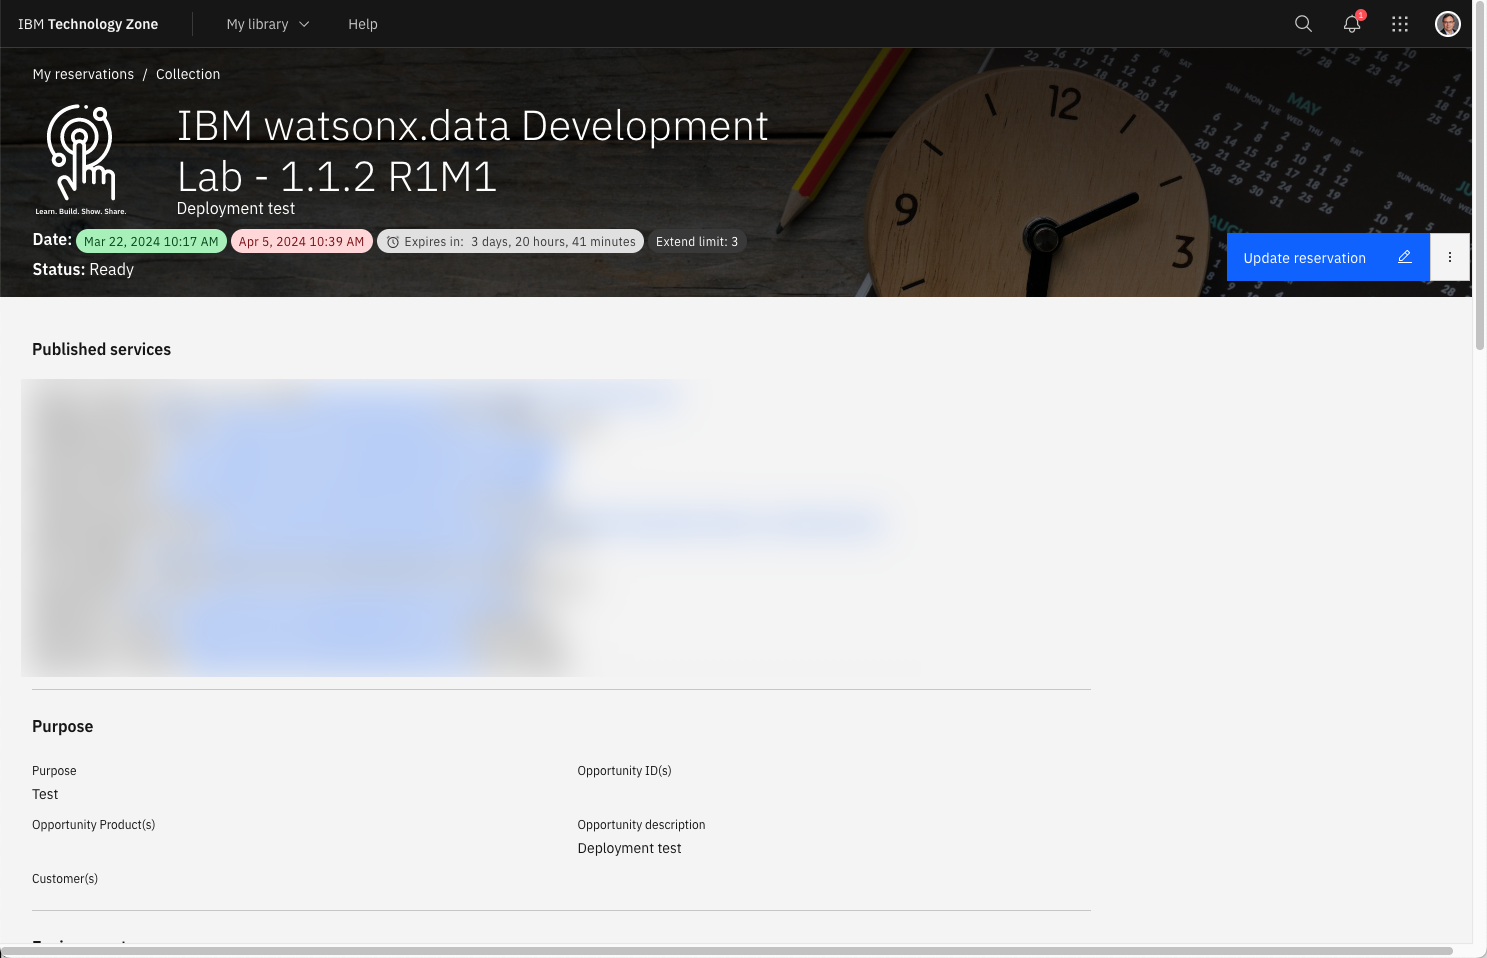
Task: Open the user profile avatar
Action: pyautogui.click(x=1448, y=24)
